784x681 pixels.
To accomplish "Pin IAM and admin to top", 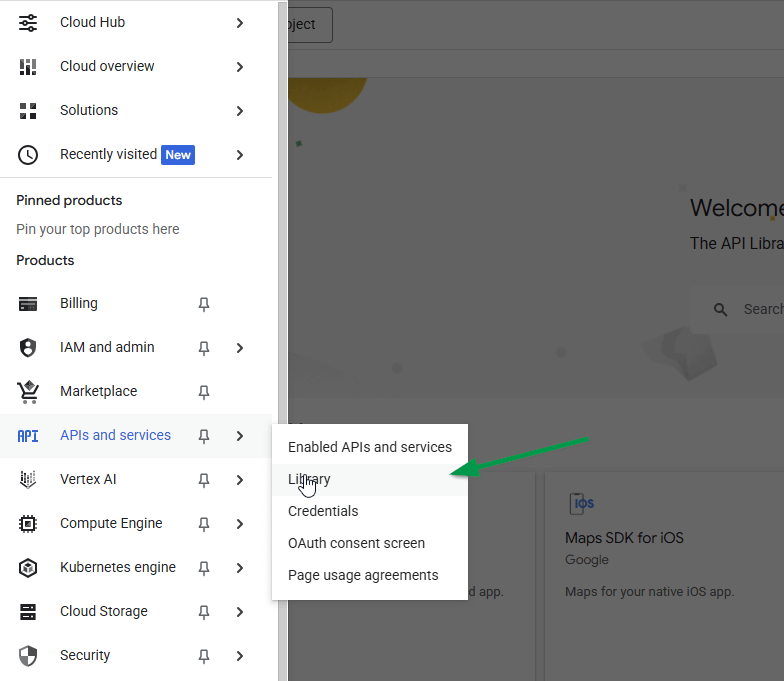I will 204,348.
